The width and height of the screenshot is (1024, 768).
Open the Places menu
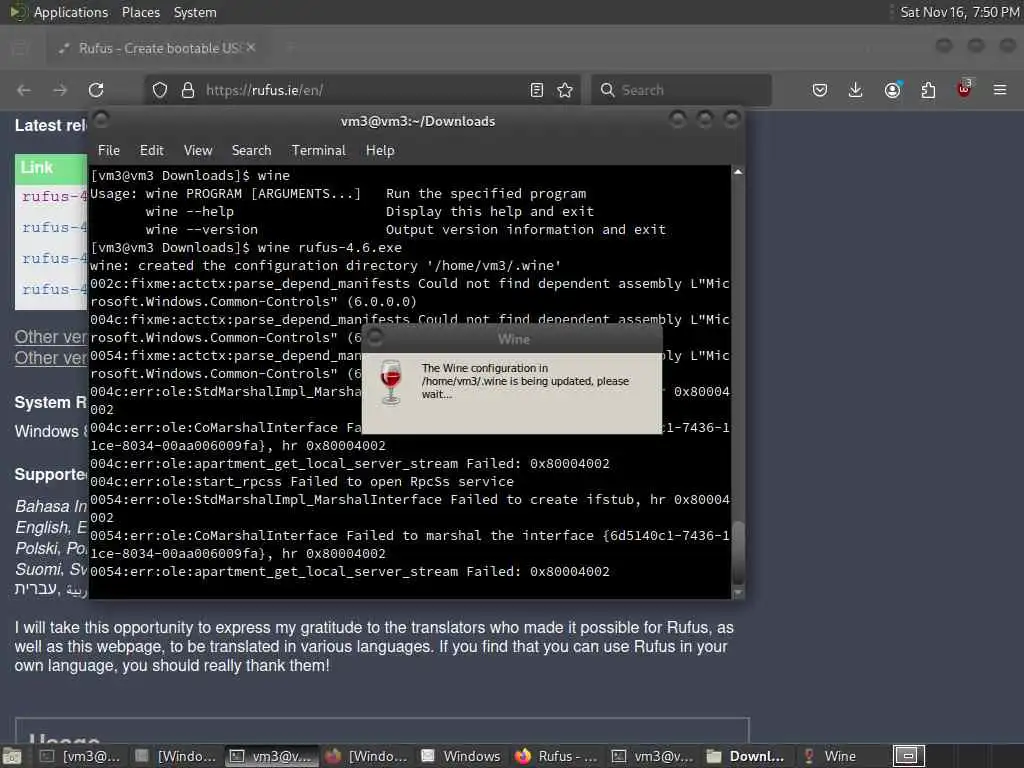pyautogui.click(x=140, y=12)
